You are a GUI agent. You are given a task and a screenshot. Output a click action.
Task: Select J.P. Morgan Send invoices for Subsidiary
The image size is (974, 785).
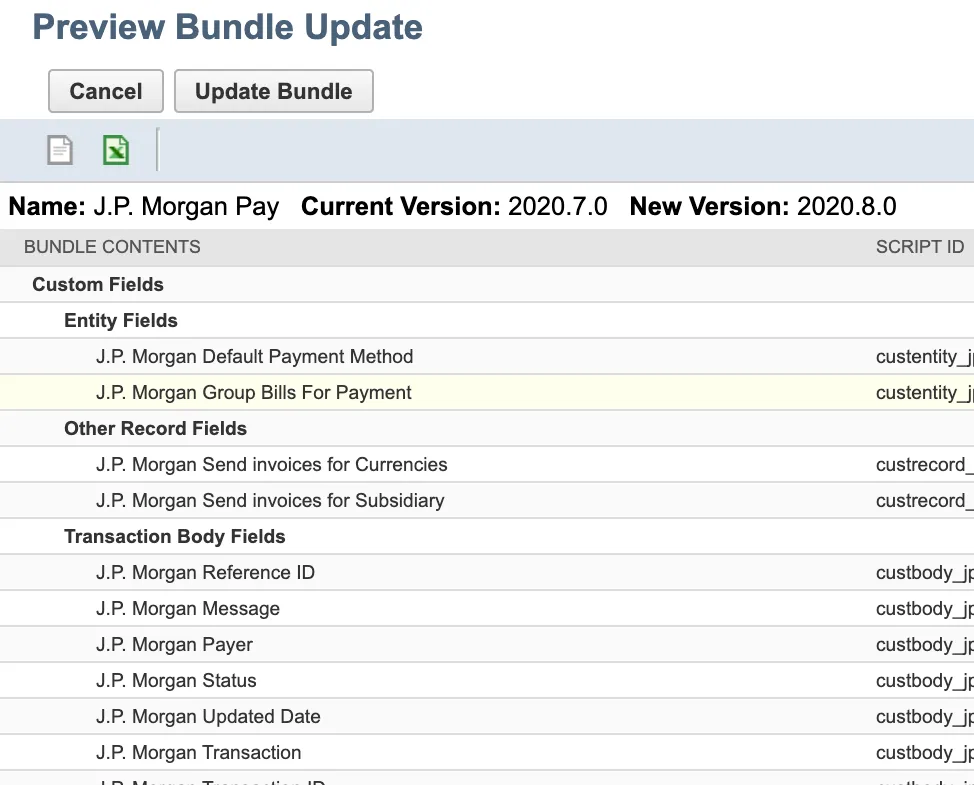click(x=487, y=501)
